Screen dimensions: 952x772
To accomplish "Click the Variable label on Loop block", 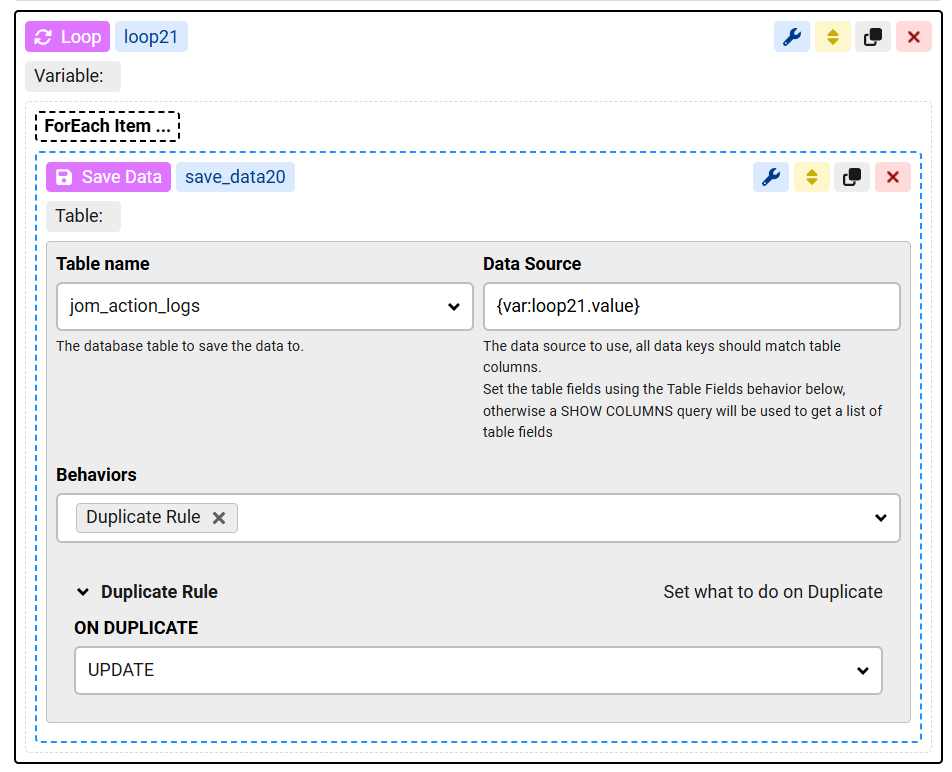I will pos(72,76).
